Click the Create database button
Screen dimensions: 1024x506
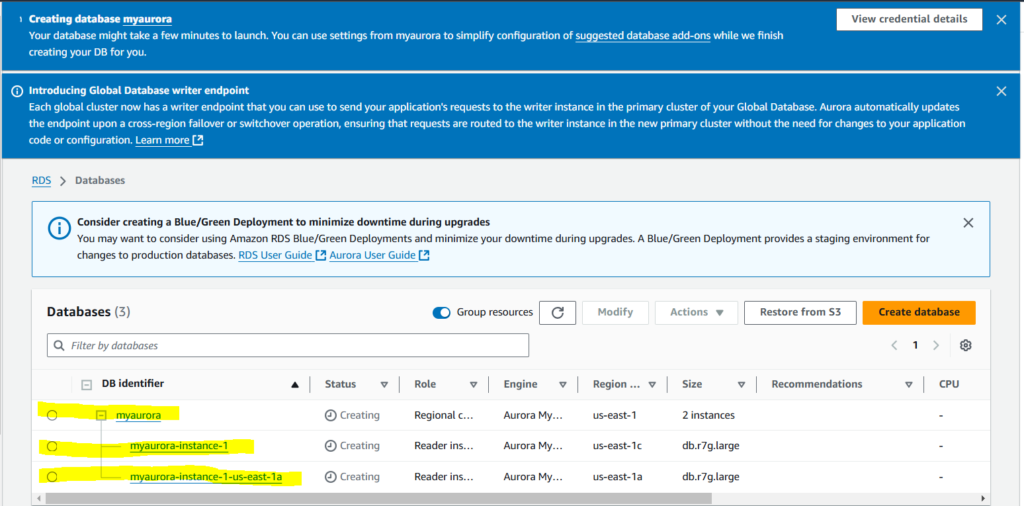[918, 313]
